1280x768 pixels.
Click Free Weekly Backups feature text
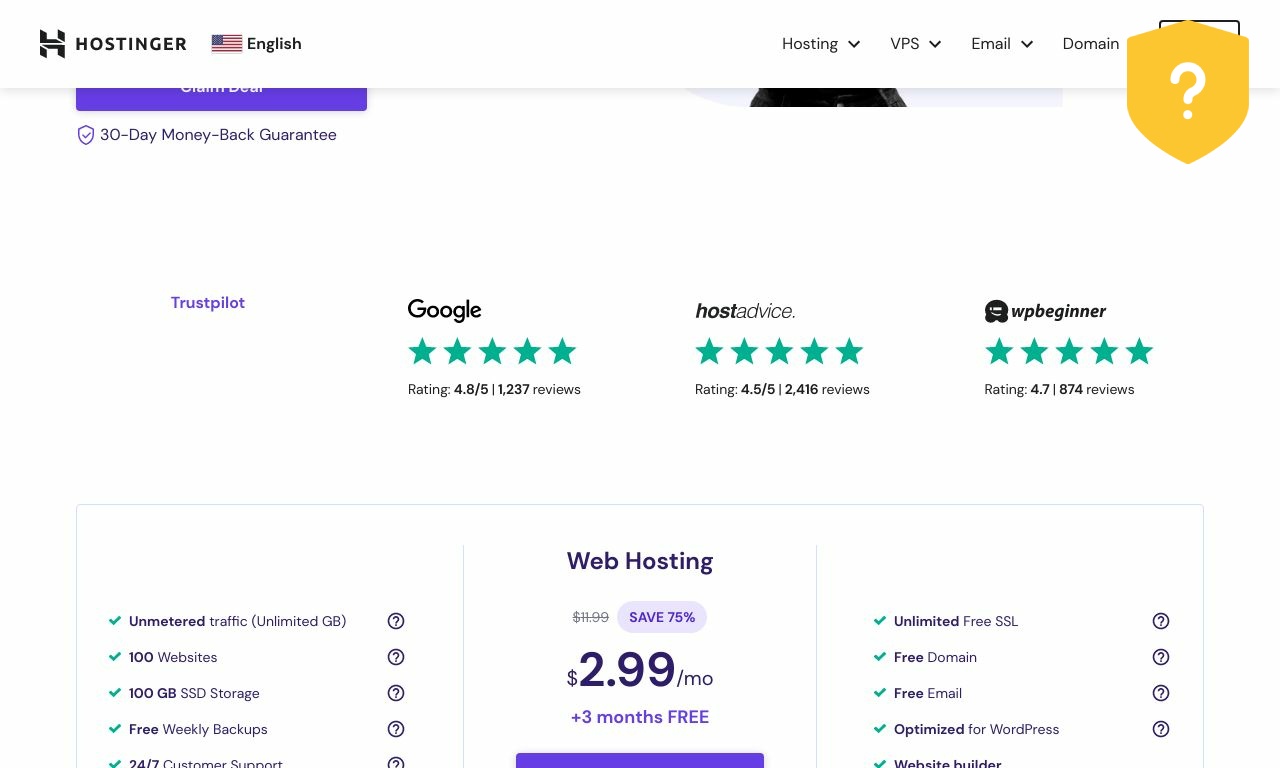coord(198,729)
